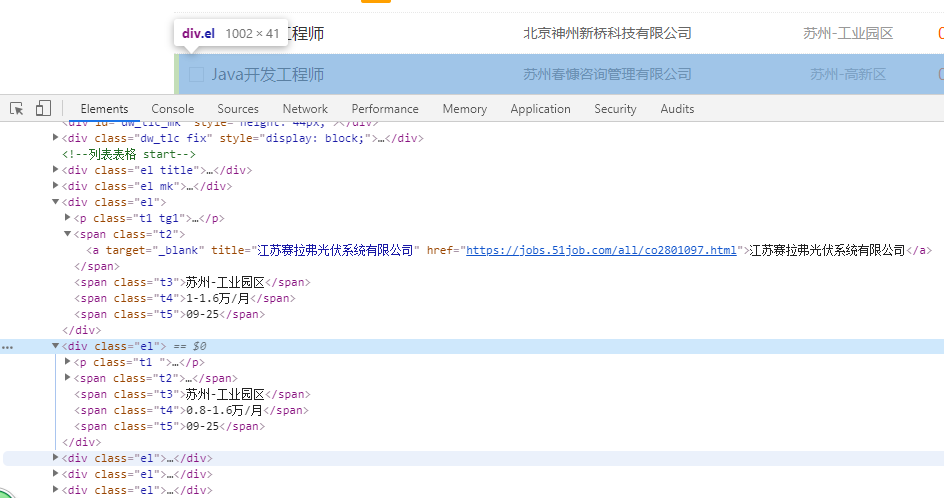
Task: Click location text 苏州-高新区 on the page
Action: (x=848, y=74)
